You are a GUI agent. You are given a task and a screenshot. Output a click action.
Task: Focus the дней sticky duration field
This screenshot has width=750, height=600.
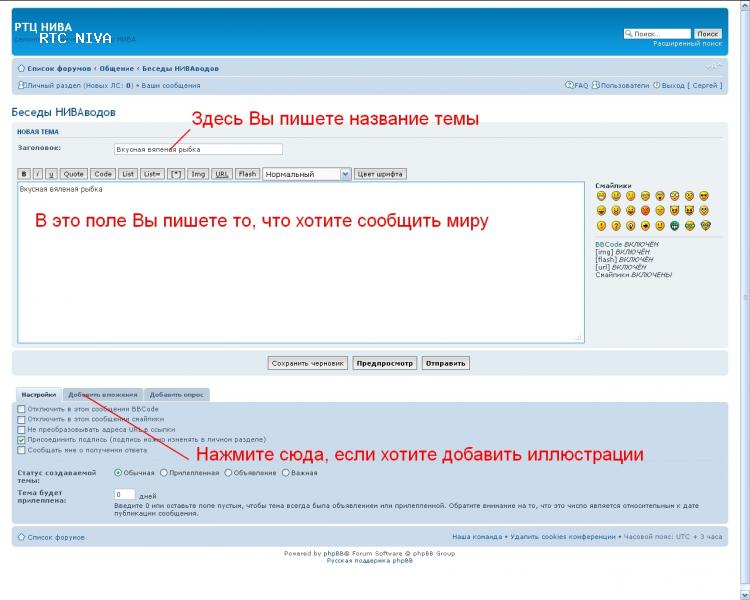(x=124, y=494)
